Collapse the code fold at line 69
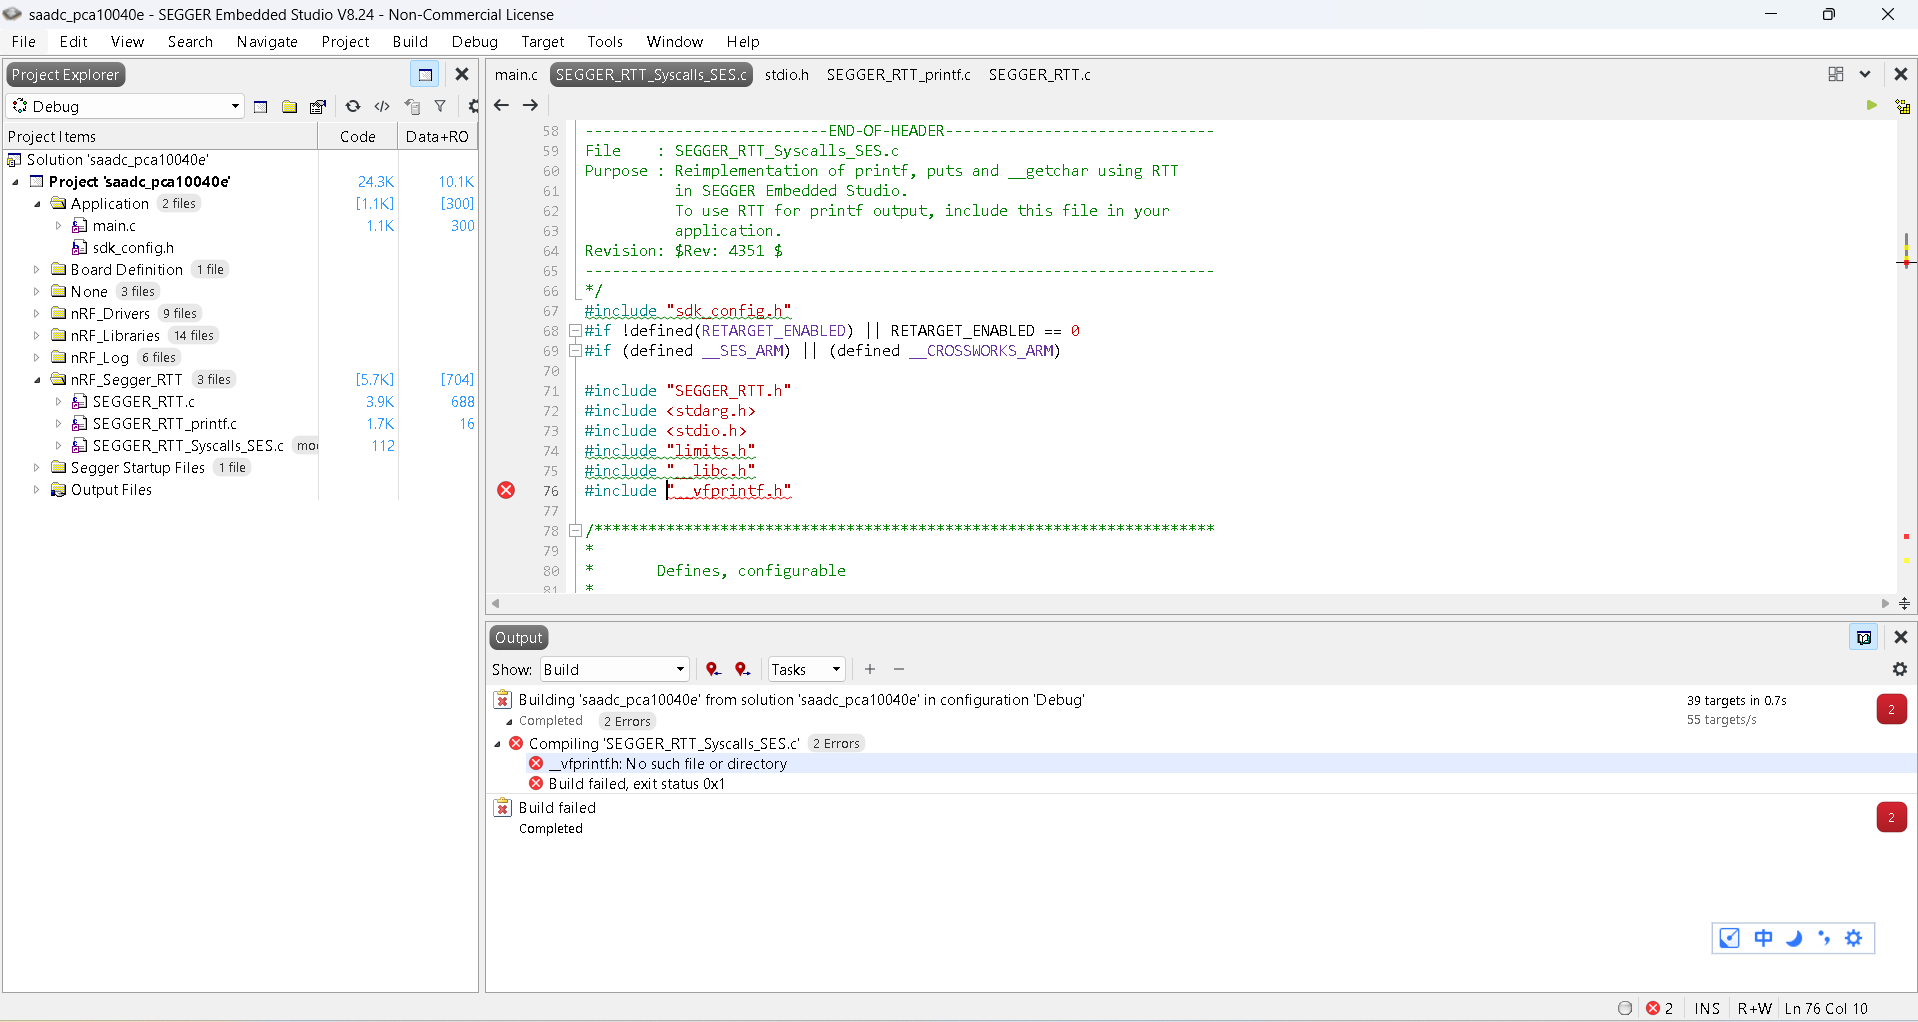This screenshot has height=1022, width=1918. [x=575, y=351]
